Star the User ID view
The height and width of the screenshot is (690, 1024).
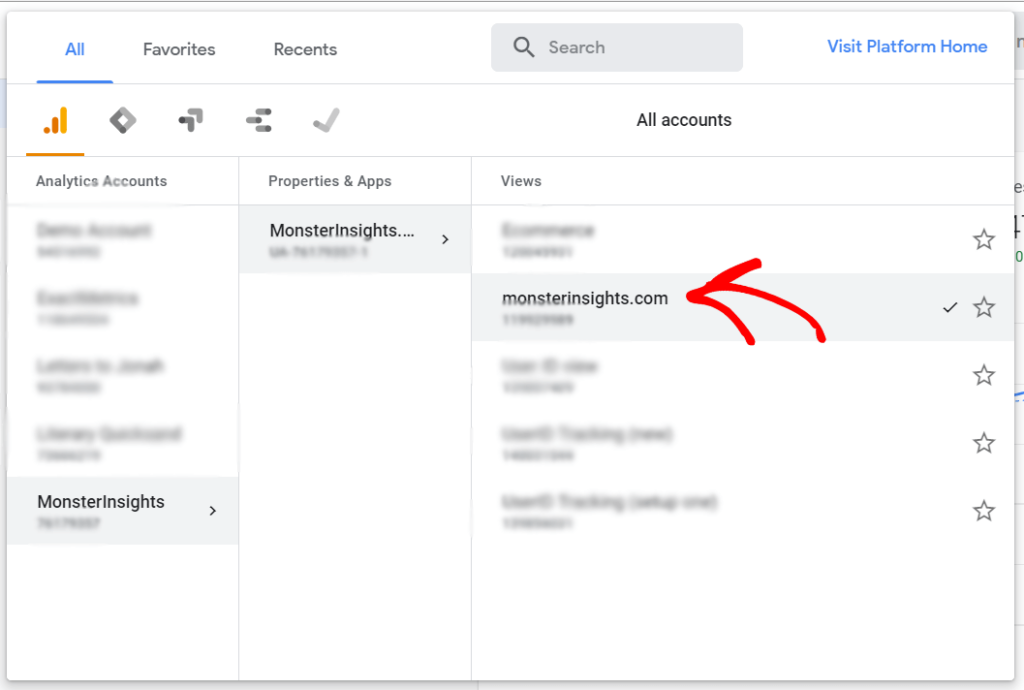pos(984,375)
